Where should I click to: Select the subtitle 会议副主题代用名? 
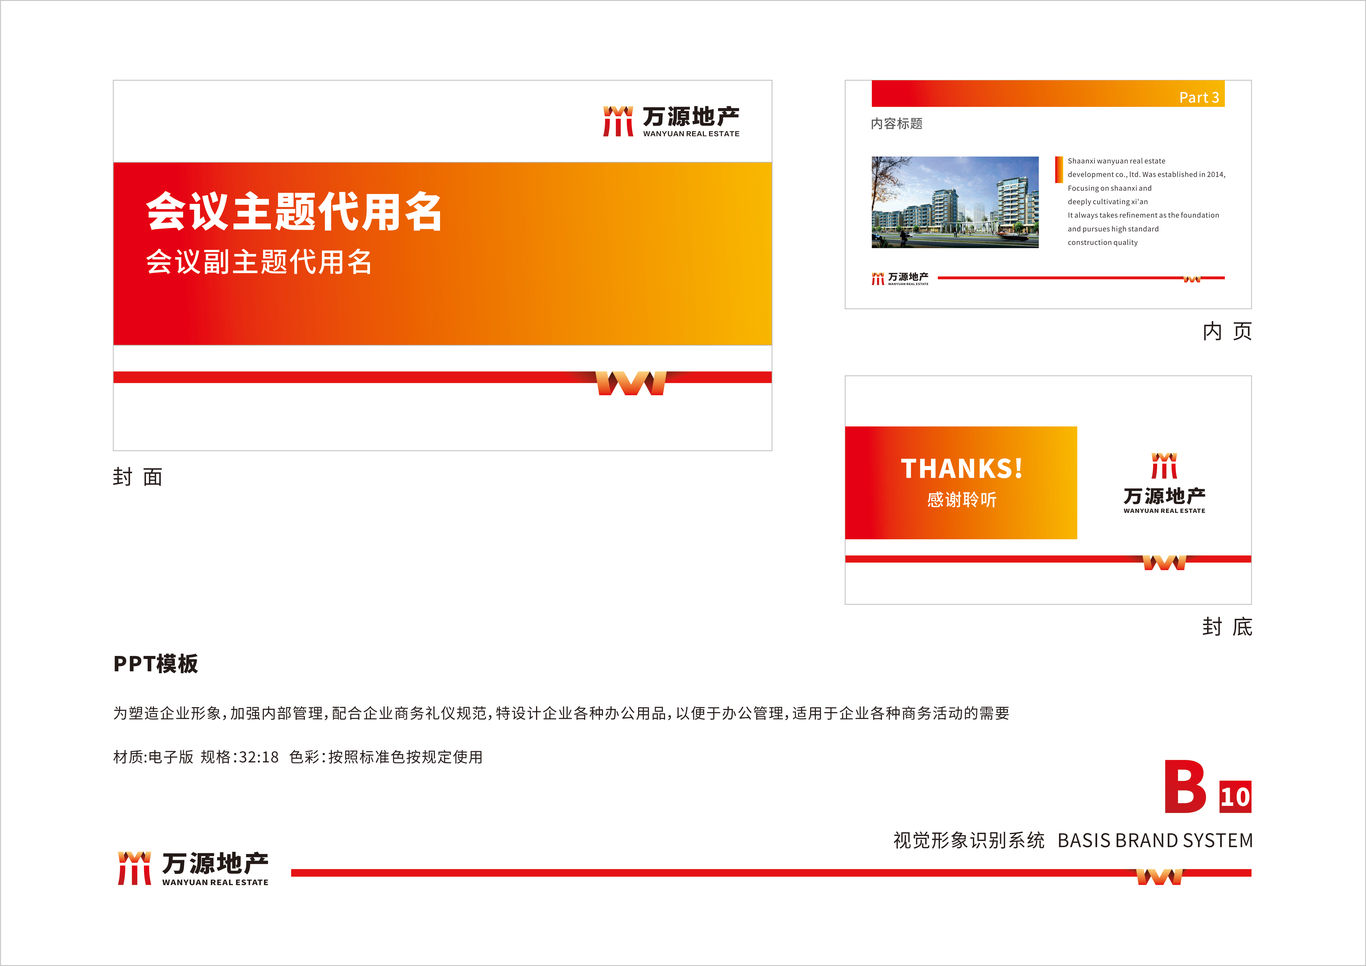coord(259,262)
